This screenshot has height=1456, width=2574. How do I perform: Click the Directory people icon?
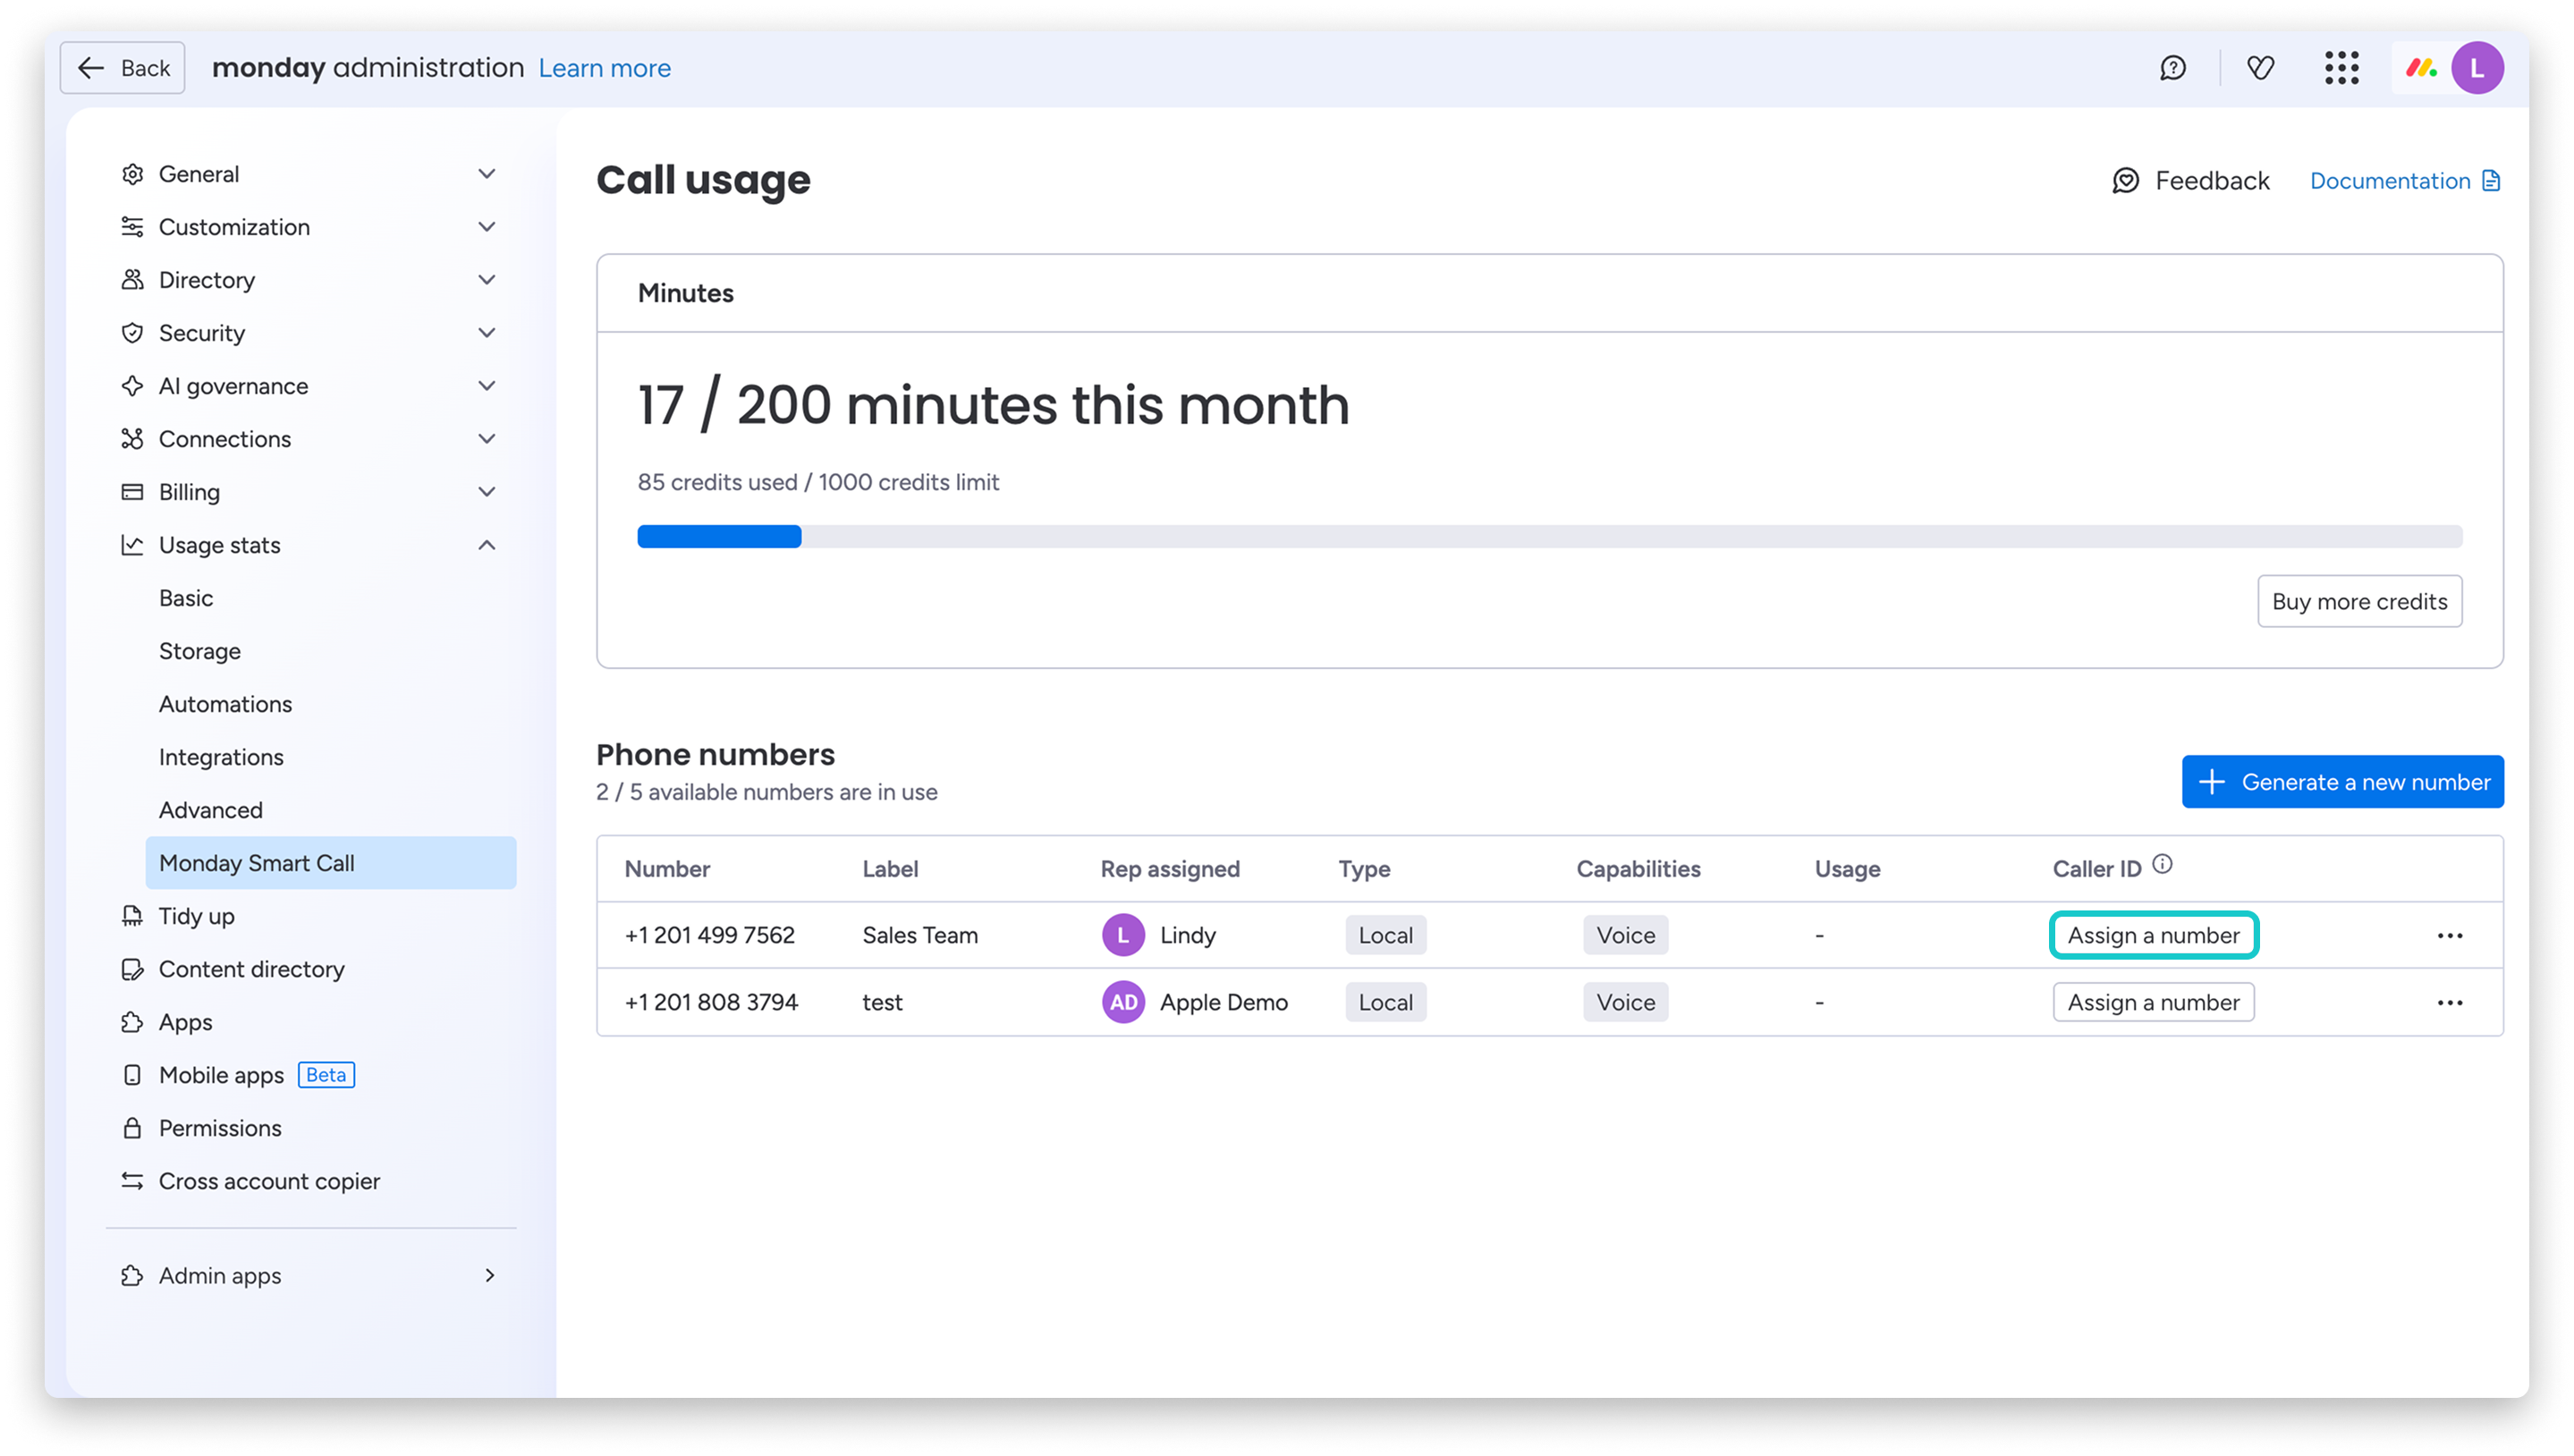tap(132, 280)
